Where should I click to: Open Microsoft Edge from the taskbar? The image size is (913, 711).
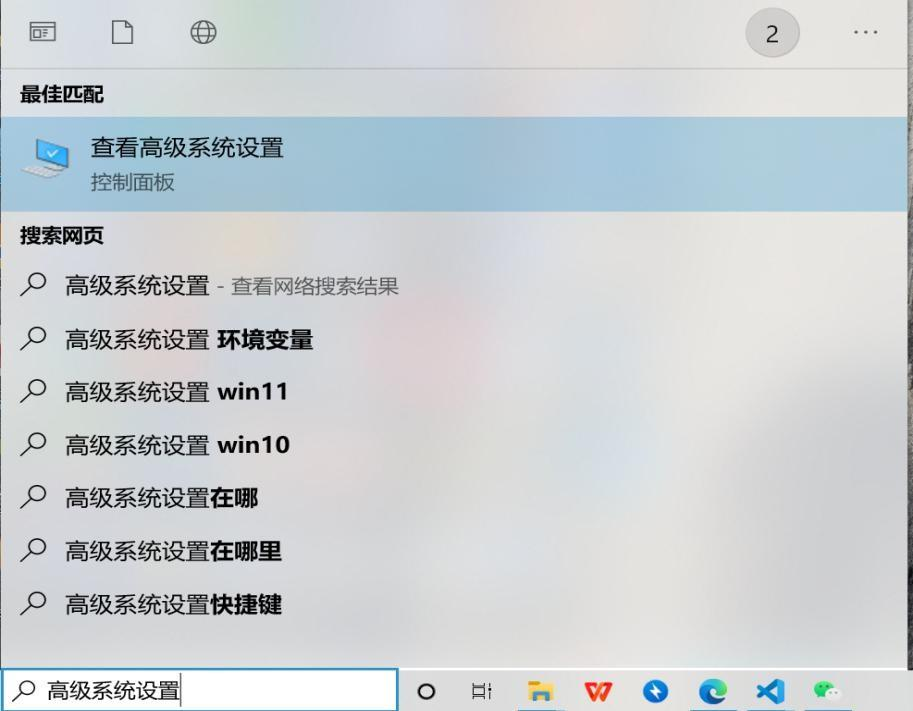[x=713, y=691]
